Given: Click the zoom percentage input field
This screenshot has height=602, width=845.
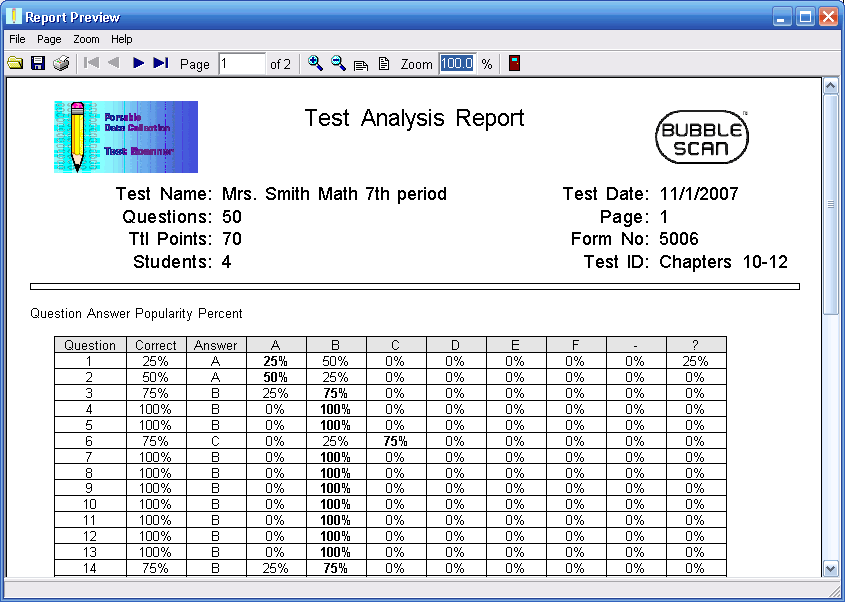Looking at the screenshot, I should click(458, 64).
